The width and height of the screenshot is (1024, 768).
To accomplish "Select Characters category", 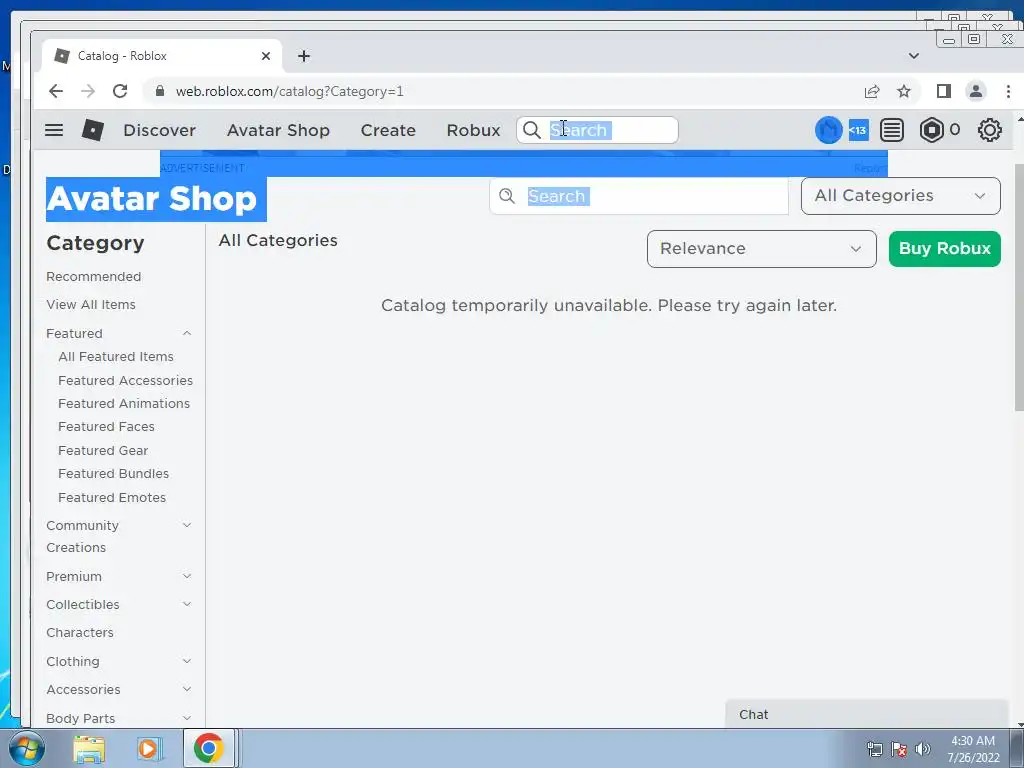I will pos(80,632).
